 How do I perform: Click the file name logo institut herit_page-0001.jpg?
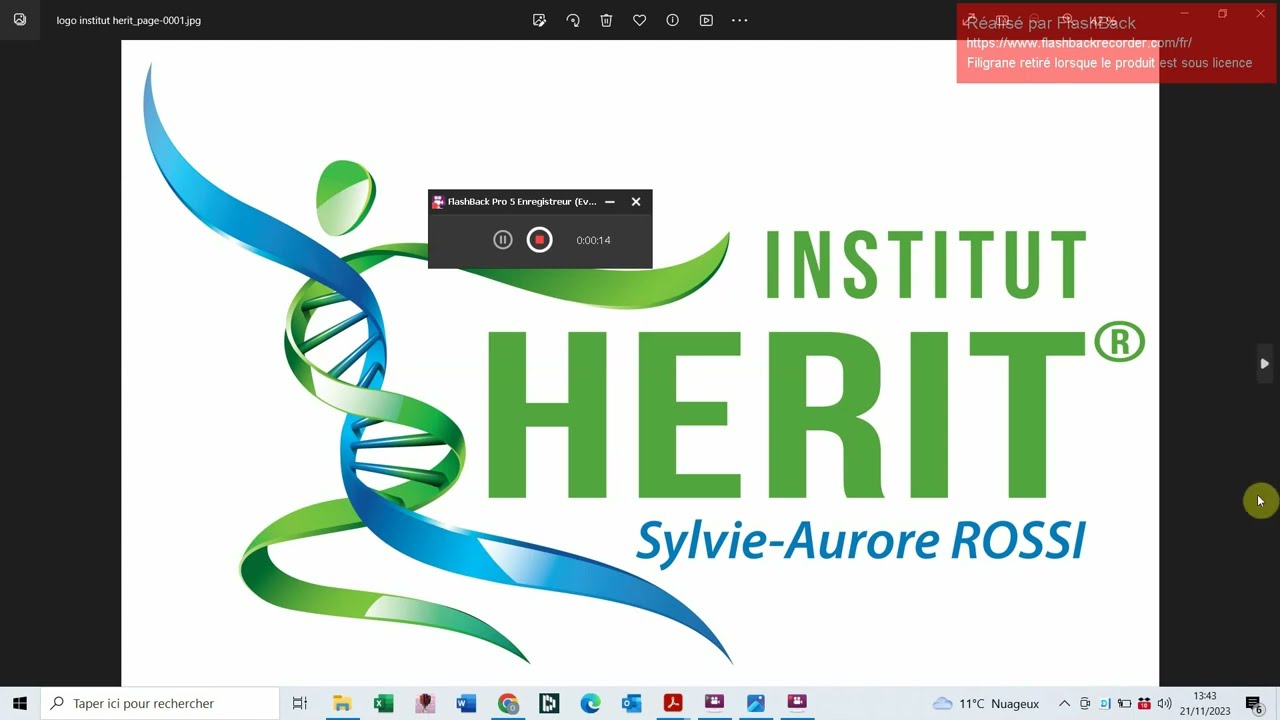pyautogui.click(x=129, y=20)
